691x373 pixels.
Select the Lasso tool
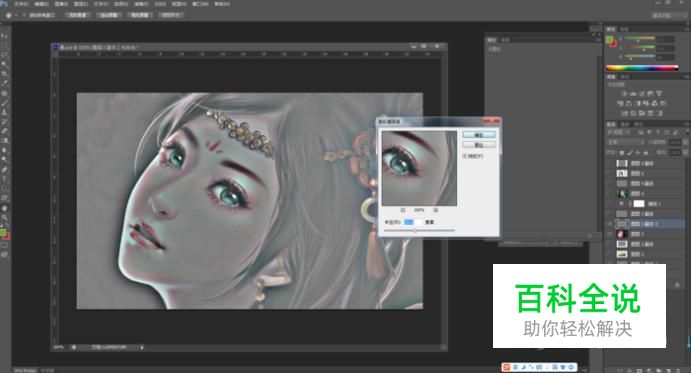[4, 55]
